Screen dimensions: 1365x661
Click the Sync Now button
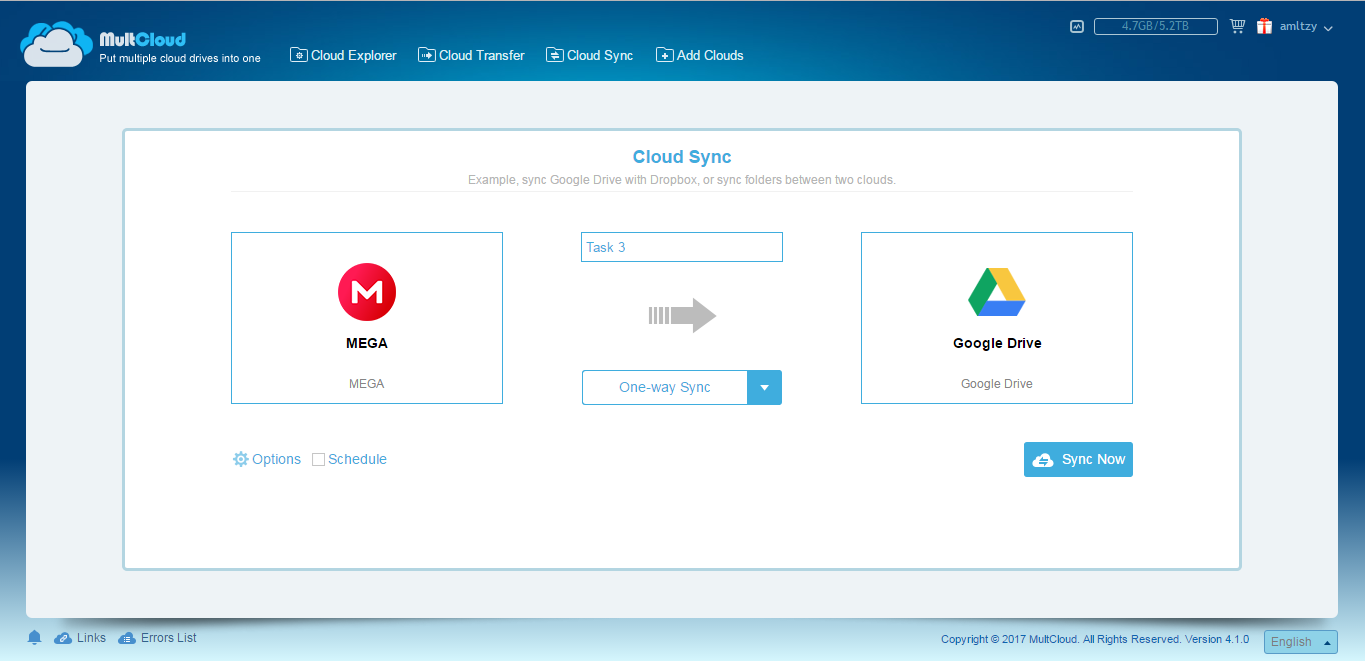1078,459
